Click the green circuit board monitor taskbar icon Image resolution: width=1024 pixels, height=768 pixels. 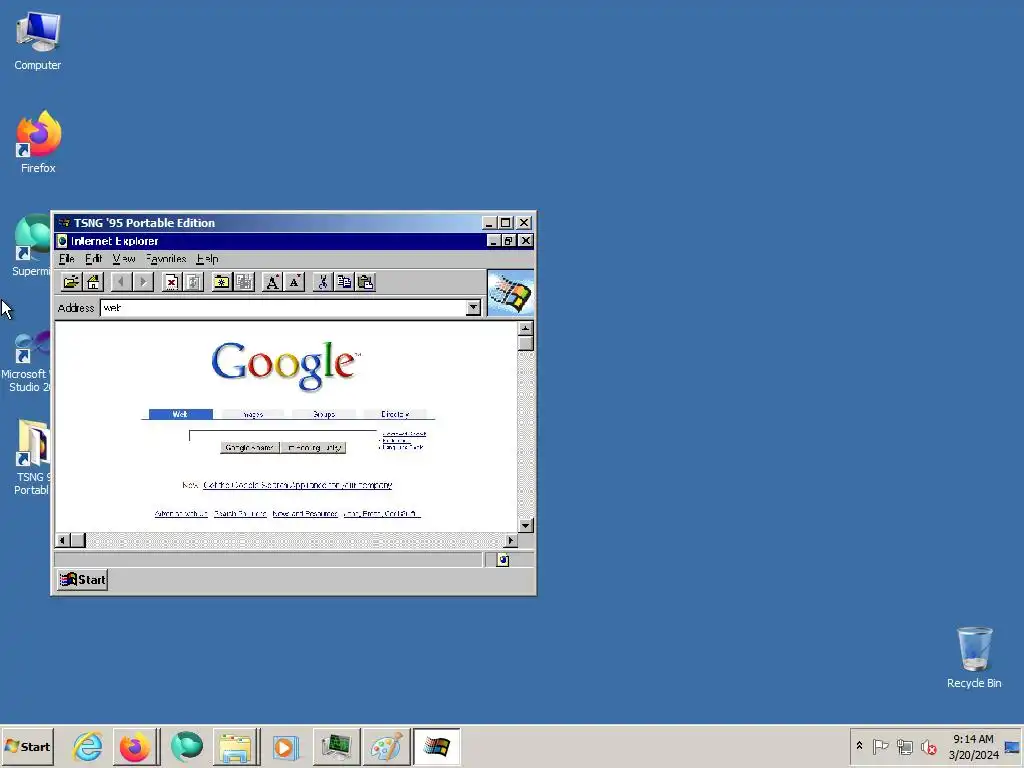(x=336, y=746)
